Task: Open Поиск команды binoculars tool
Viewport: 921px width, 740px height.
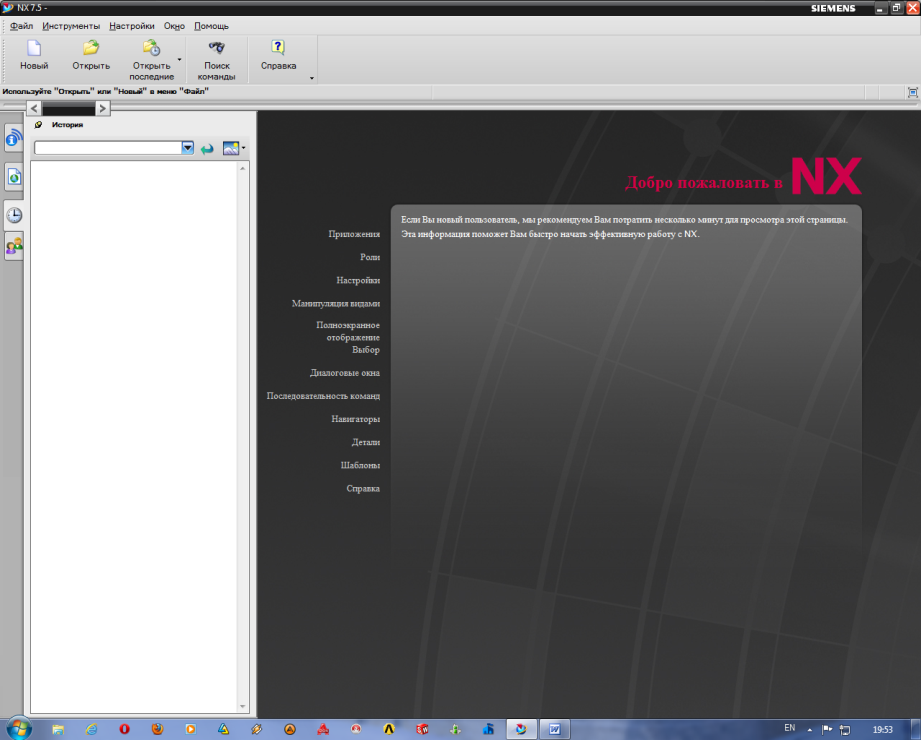Action: tap(217, 48)
